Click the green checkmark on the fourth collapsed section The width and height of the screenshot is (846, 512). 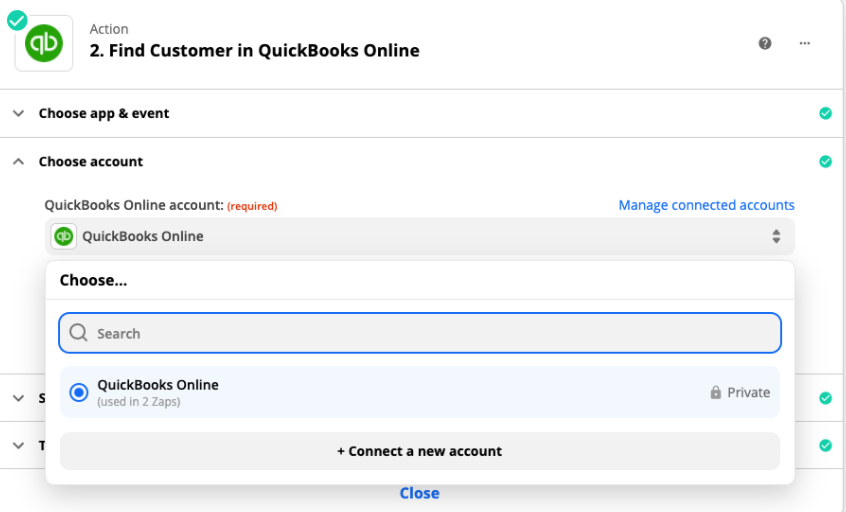825,445
